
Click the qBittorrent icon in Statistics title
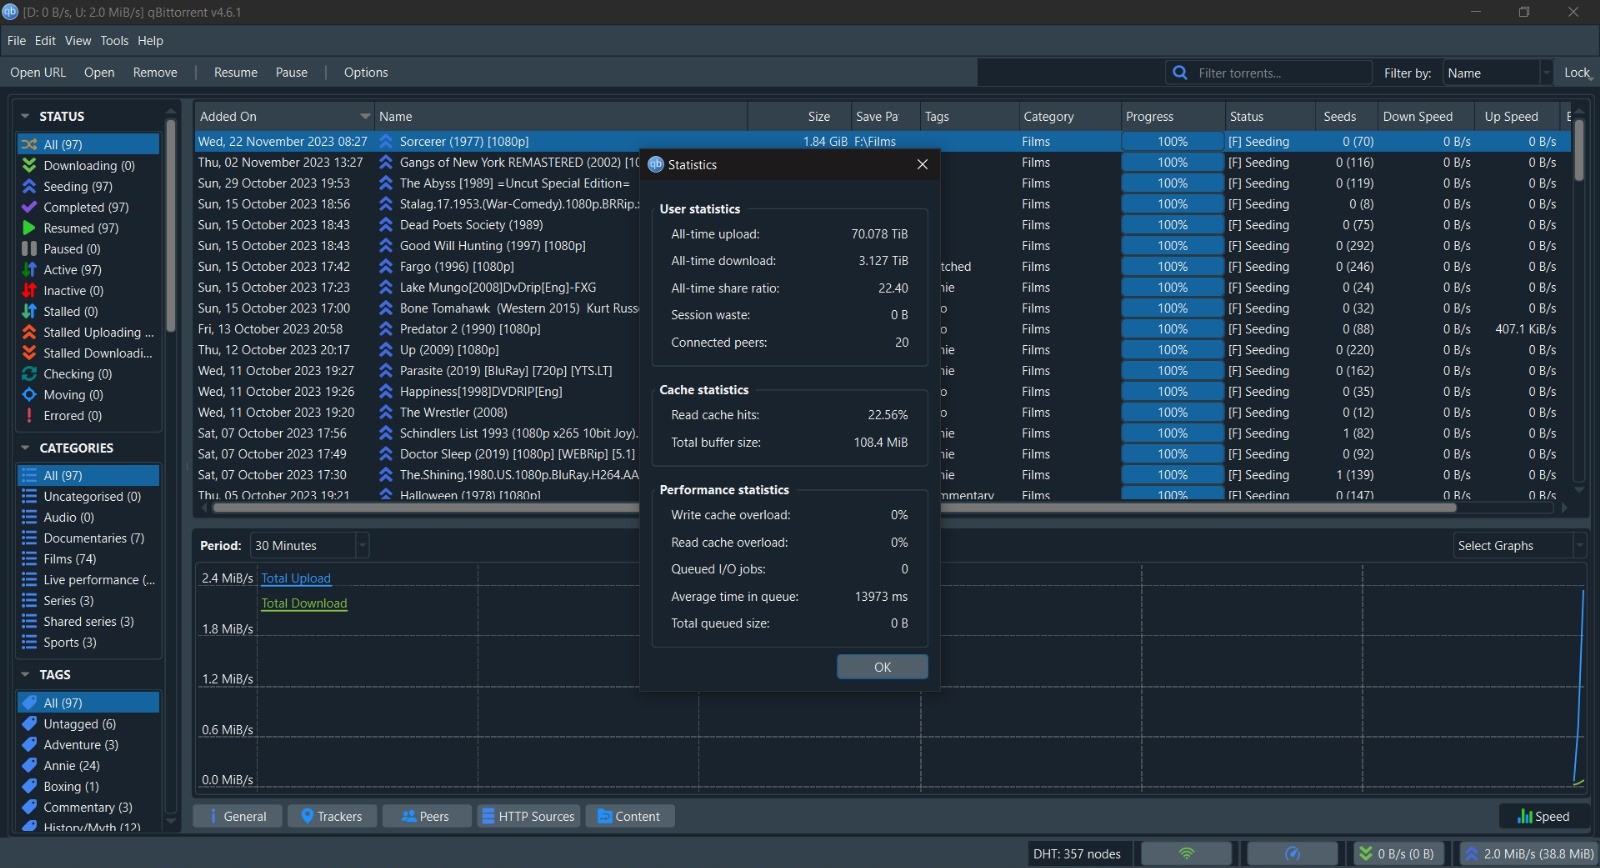(656, 164)
